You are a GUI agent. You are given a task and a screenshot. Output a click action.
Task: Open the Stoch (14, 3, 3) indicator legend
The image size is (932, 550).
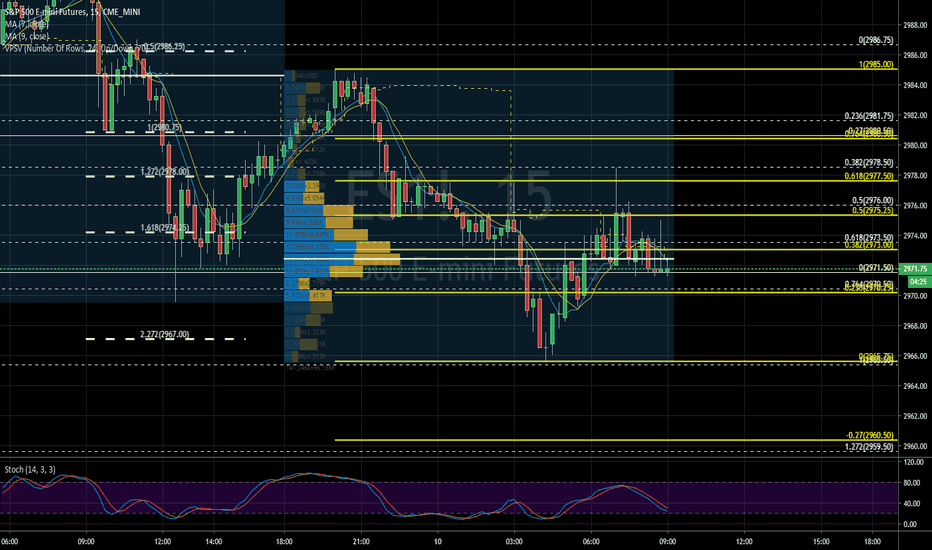coord(30,470)
